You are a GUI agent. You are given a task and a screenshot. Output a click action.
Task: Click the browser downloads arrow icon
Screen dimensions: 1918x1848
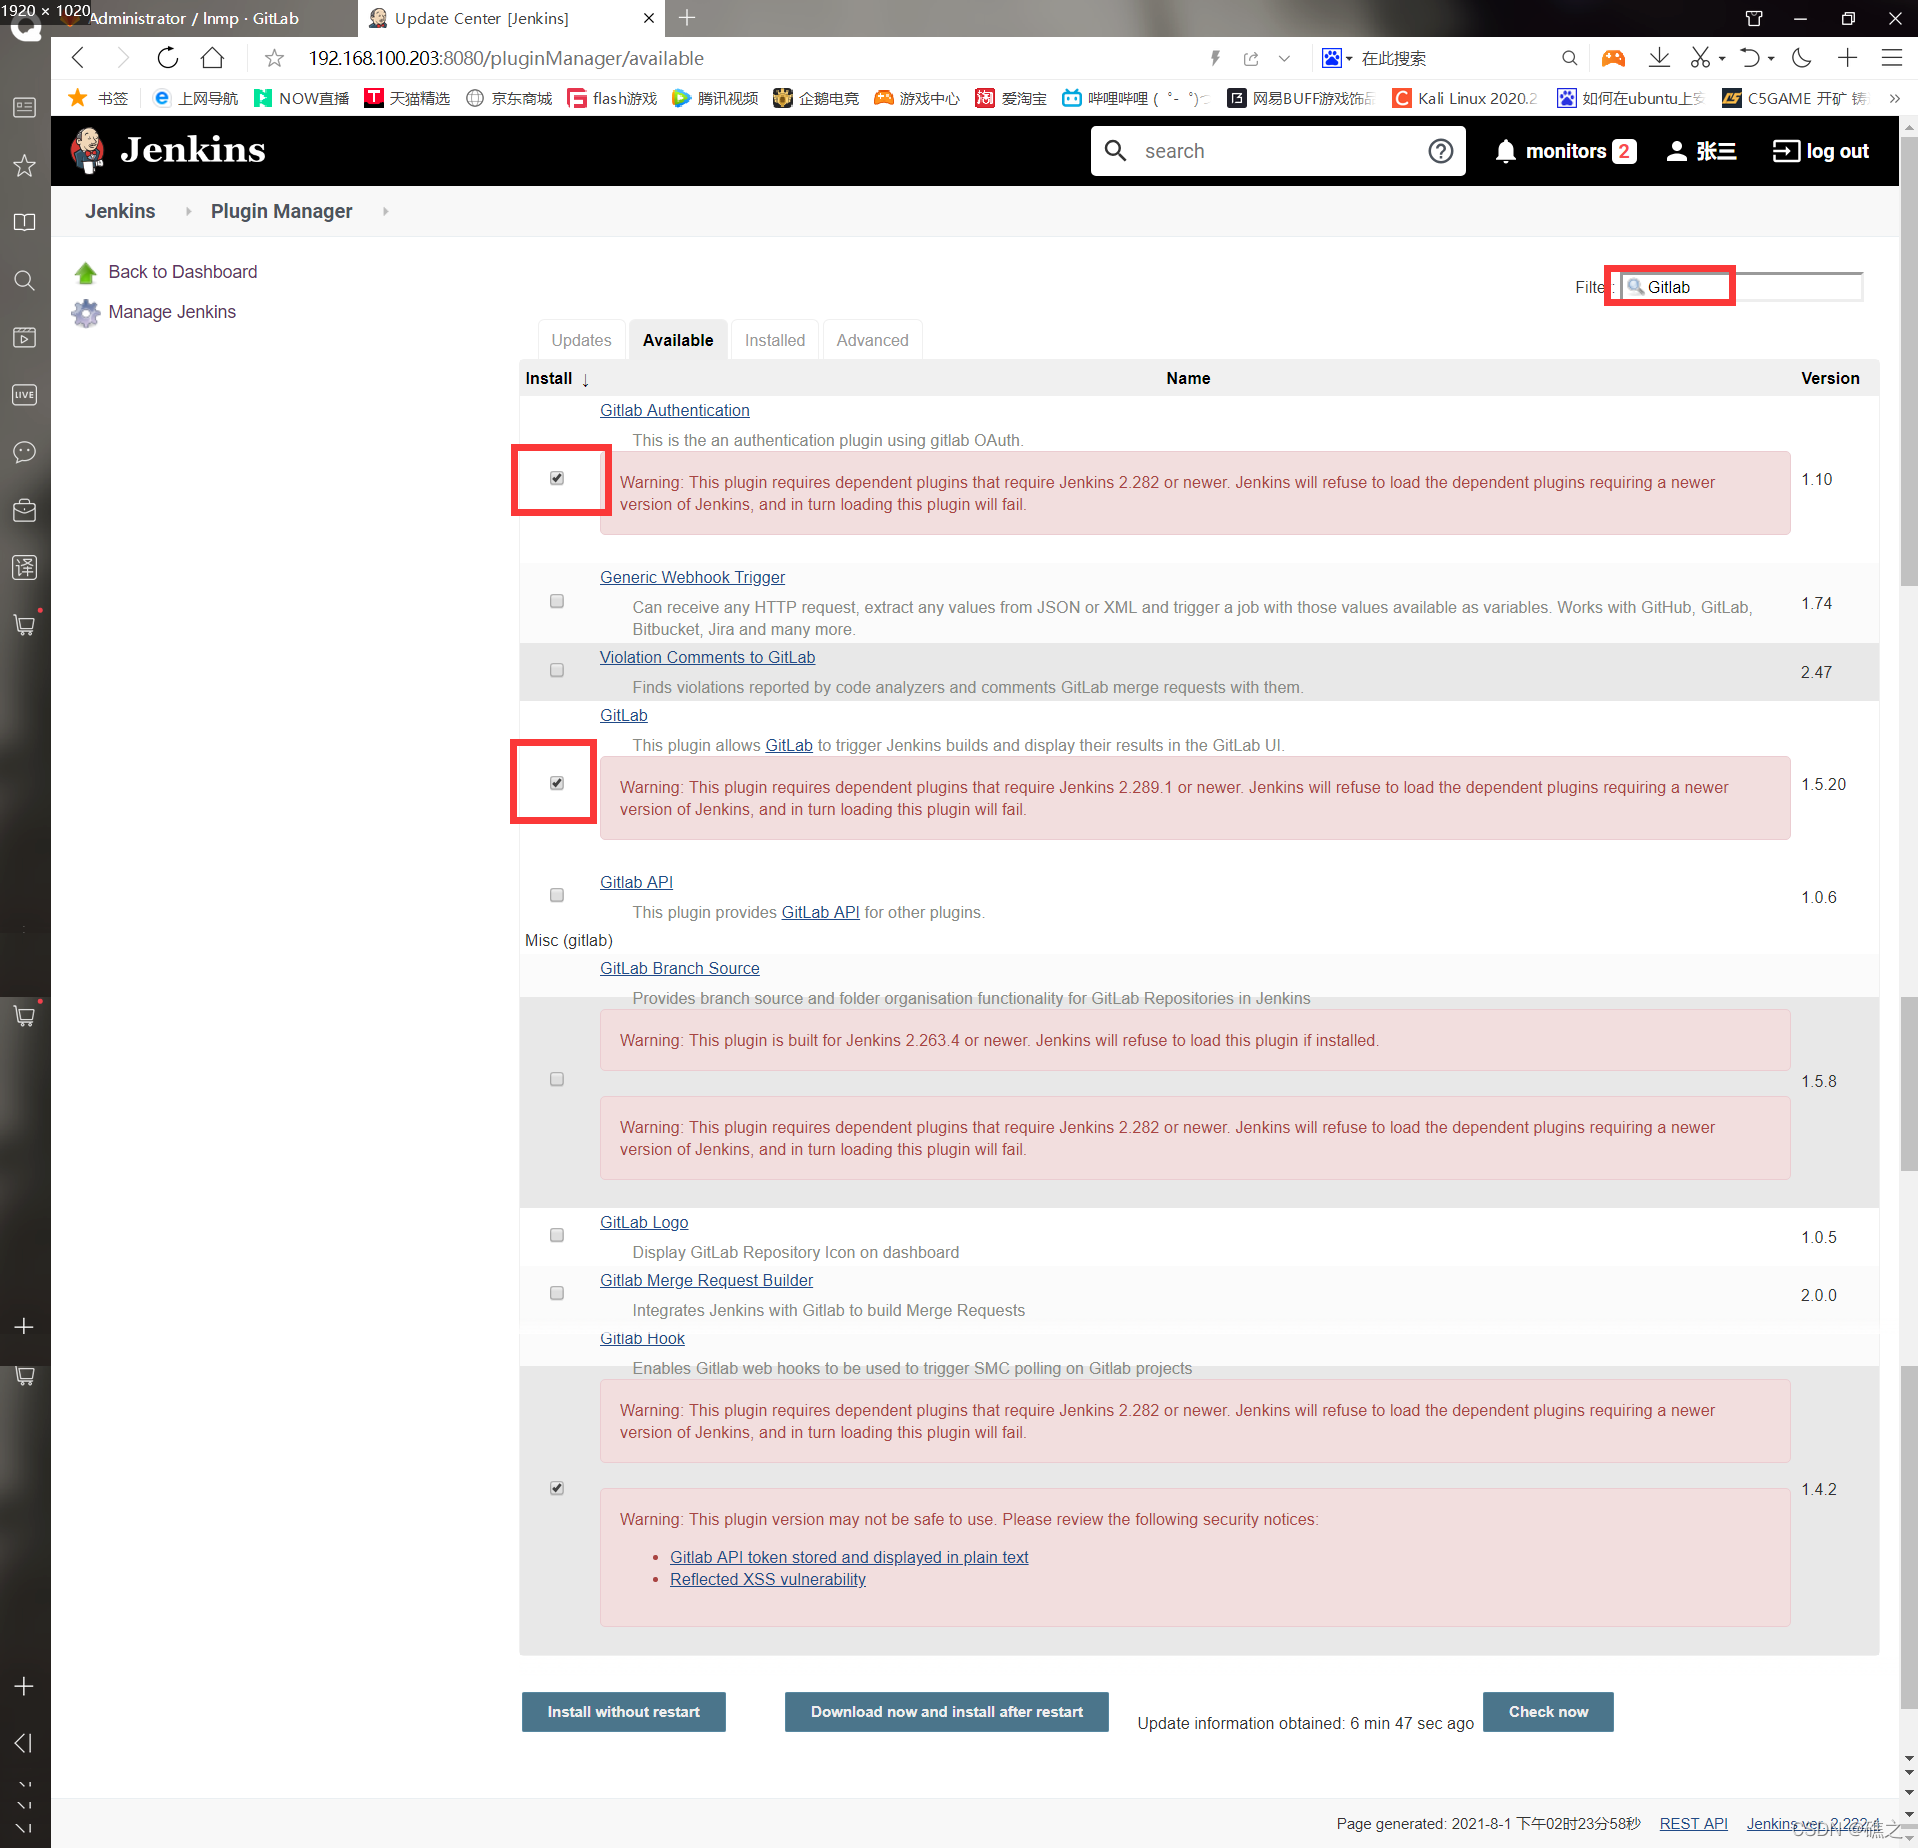click(1659, 58)
